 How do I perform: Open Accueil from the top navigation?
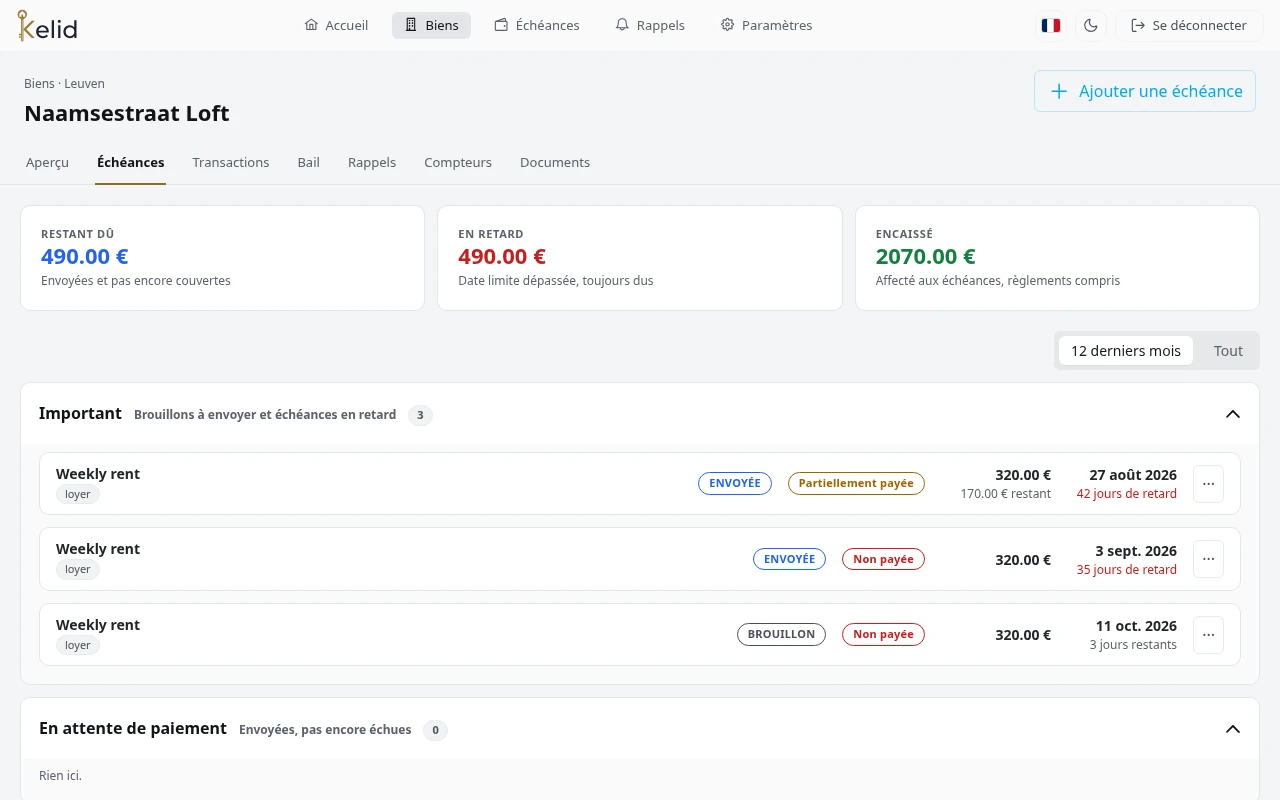[336, 26]
